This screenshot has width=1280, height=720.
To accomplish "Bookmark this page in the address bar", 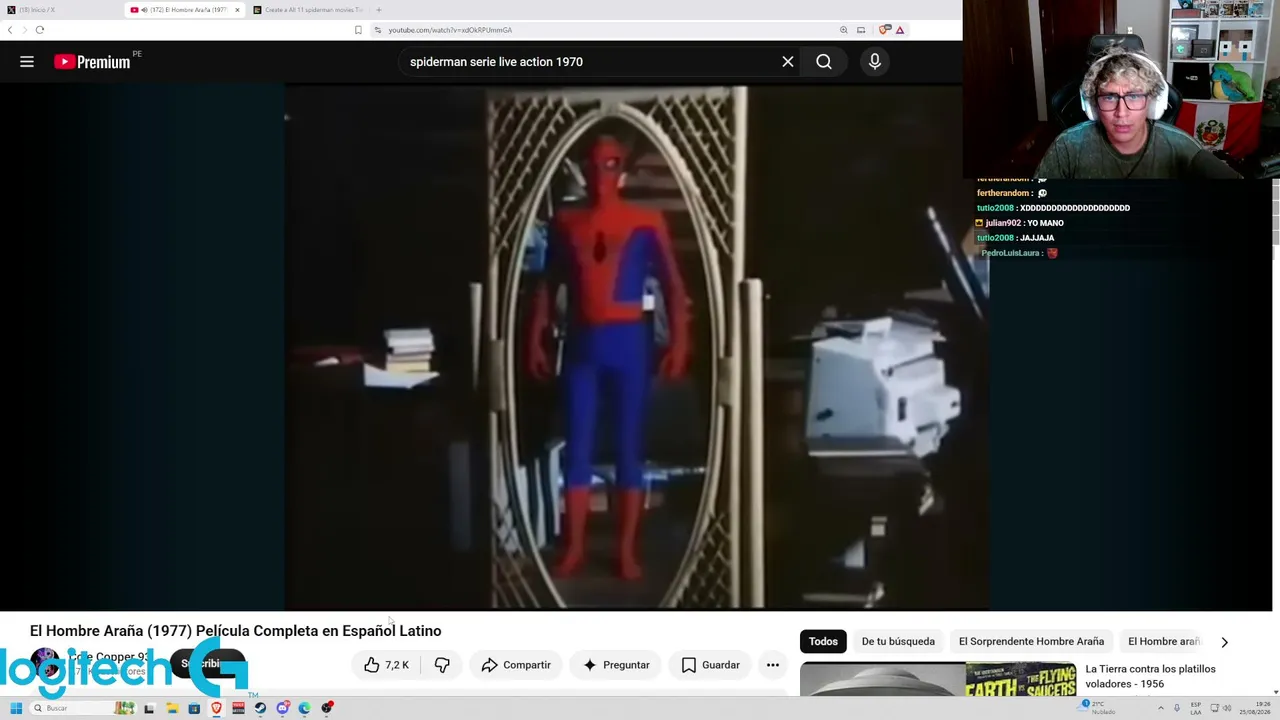I will 358,30.
